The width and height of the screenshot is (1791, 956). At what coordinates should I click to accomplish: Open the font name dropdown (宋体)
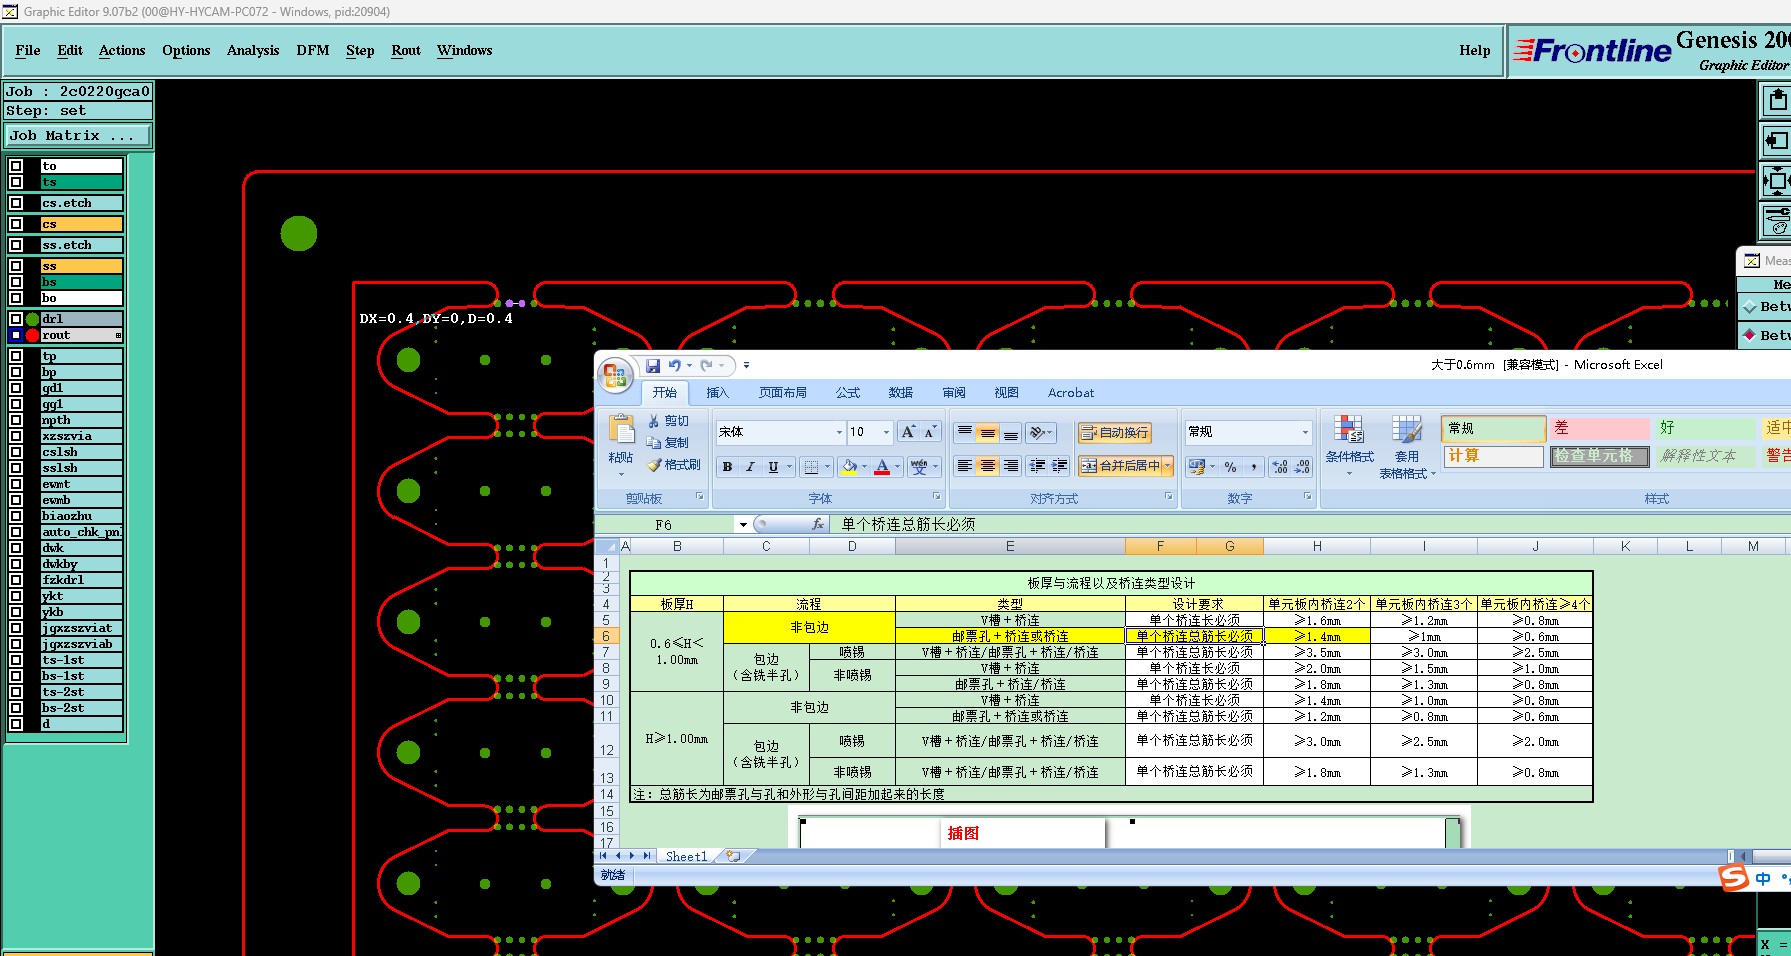pos(838,432)
